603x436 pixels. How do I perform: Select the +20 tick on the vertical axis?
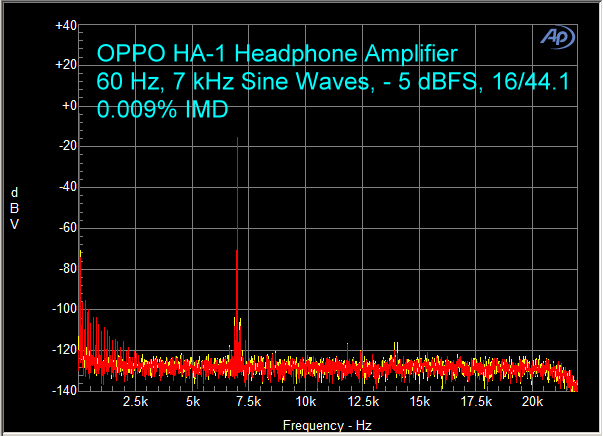pyautogui.click(x=65, y=65)
